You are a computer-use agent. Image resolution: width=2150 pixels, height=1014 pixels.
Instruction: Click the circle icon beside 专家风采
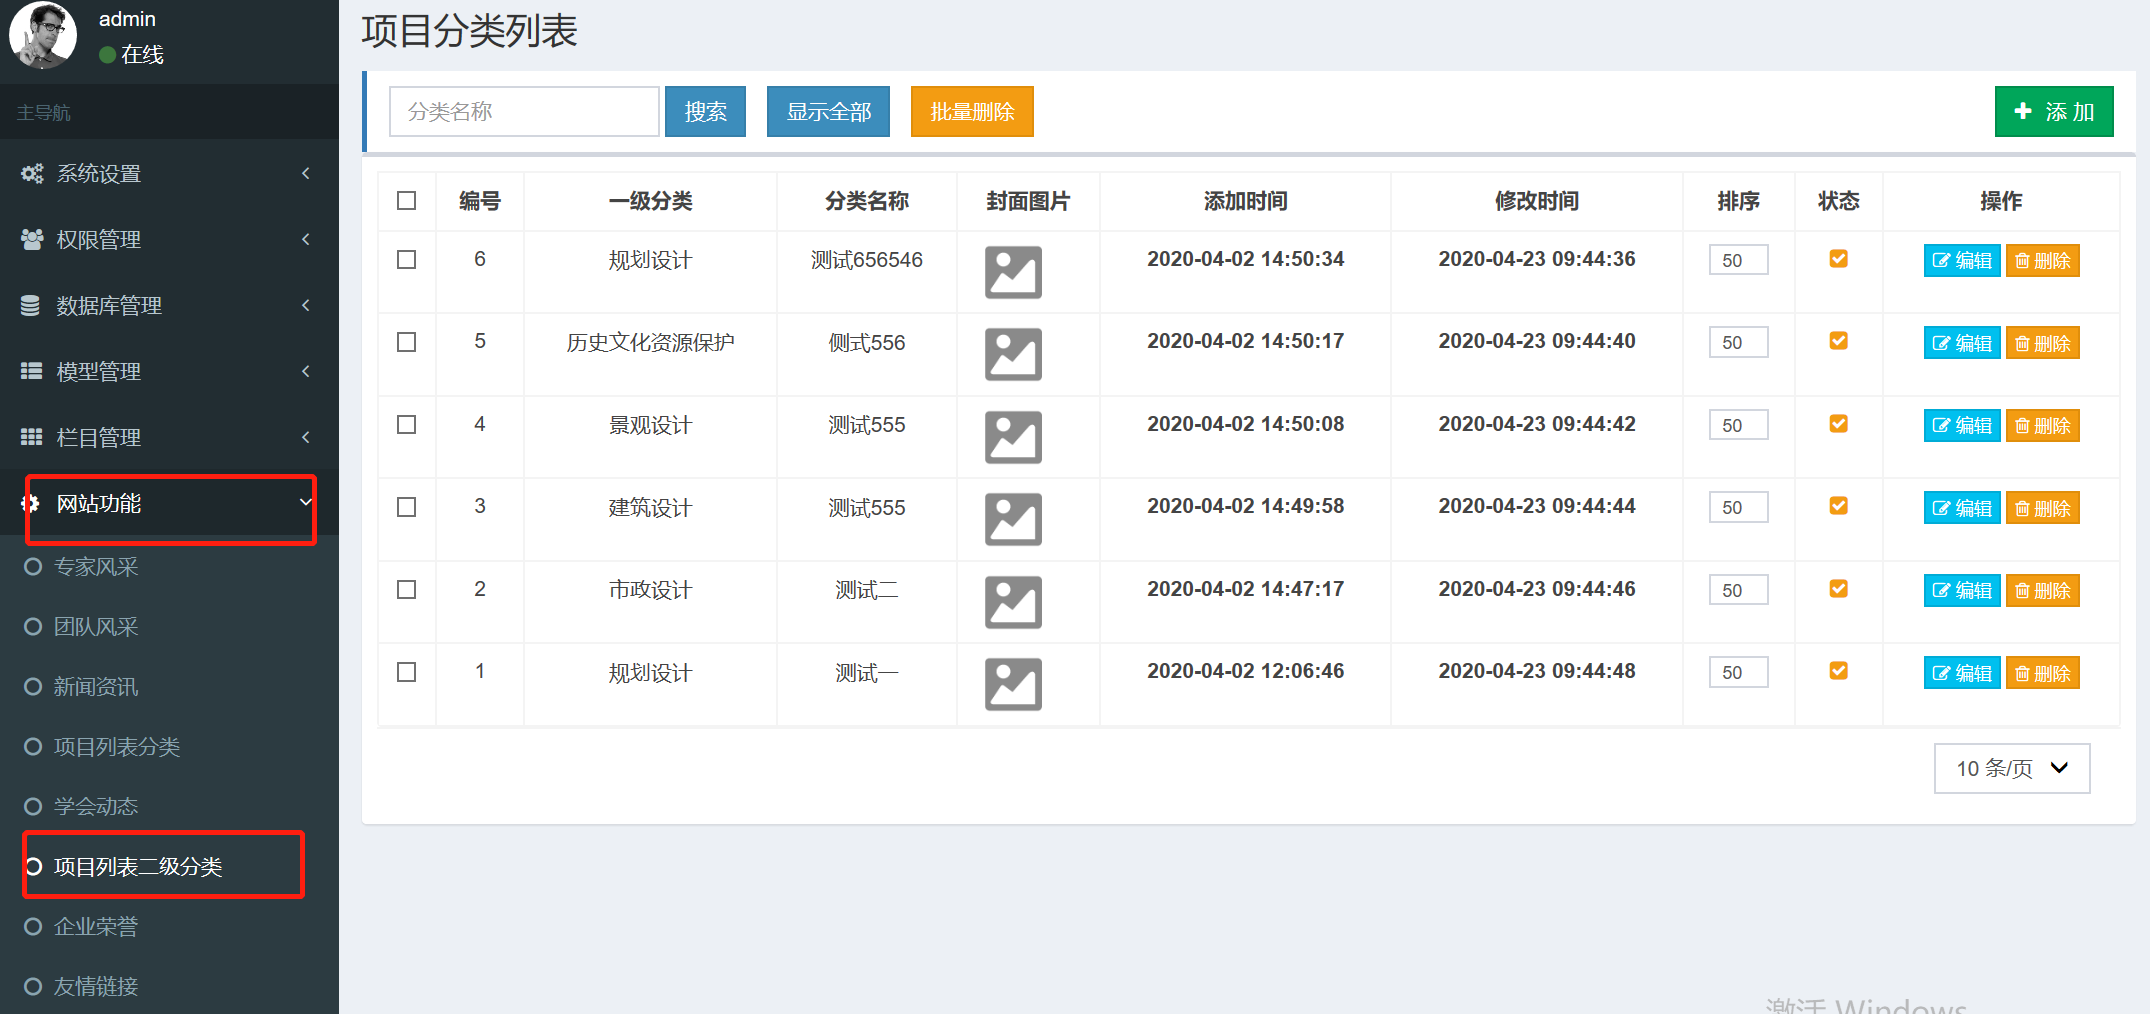(x=33, y=567)
